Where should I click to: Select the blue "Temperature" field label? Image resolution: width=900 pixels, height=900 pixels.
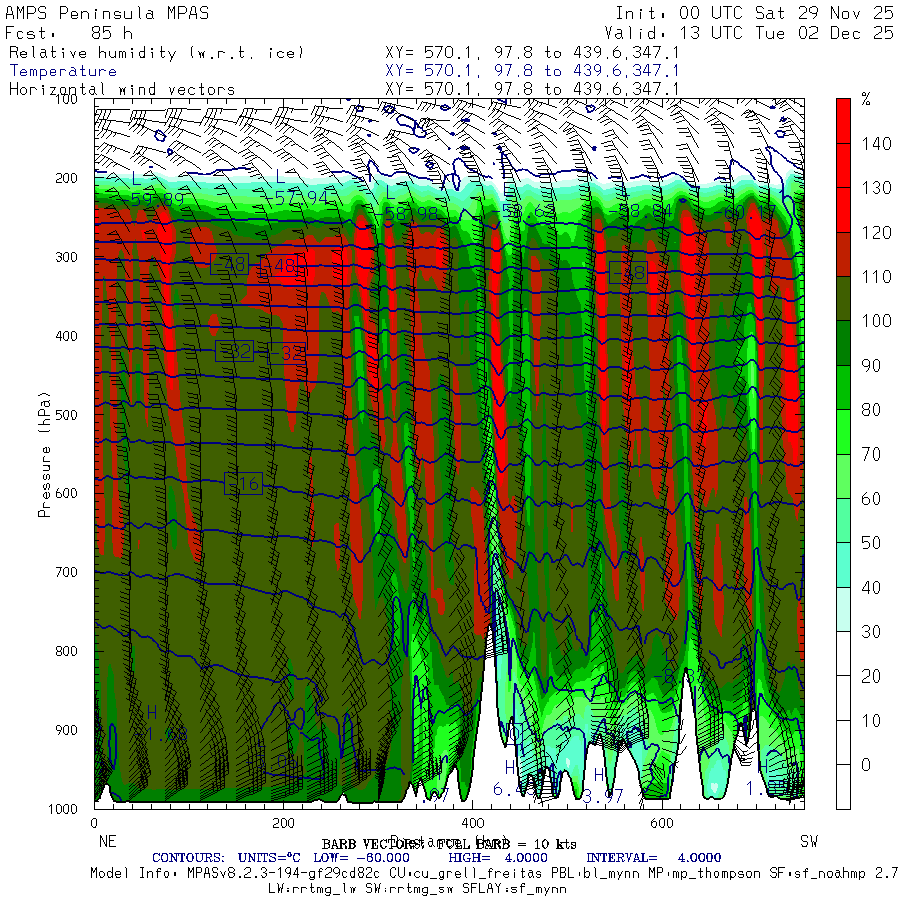(x=63, y=71)
